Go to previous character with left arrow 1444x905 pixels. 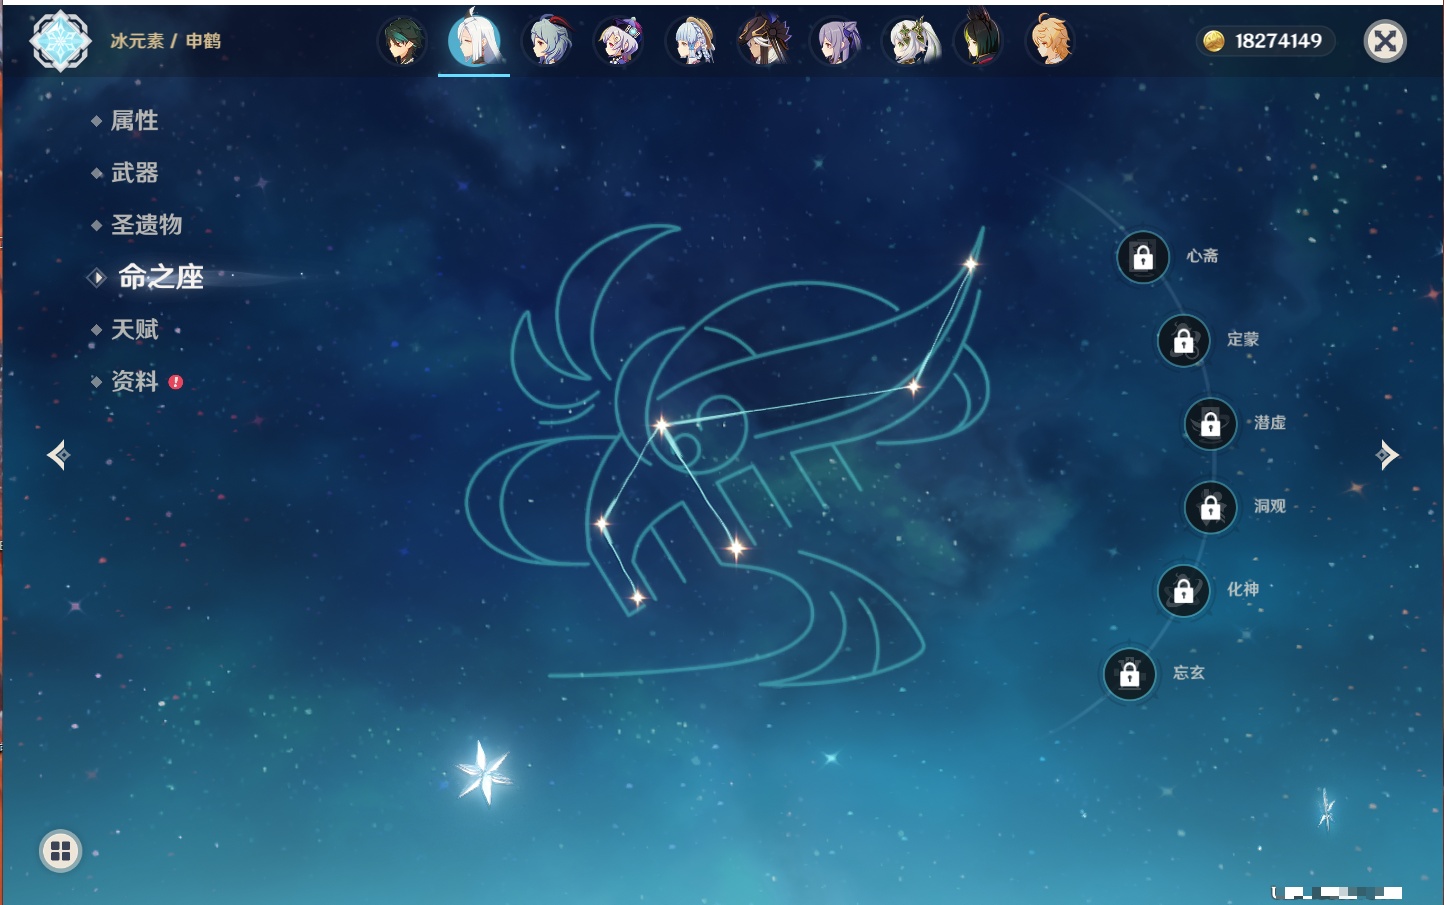(58, 455)
